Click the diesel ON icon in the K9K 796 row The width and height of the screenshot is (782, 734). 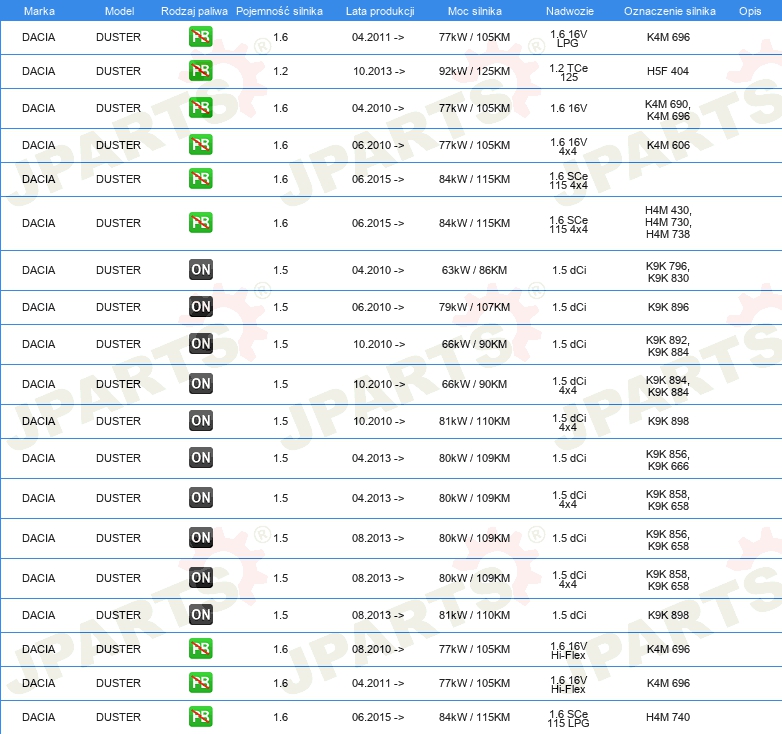[201, 270]
